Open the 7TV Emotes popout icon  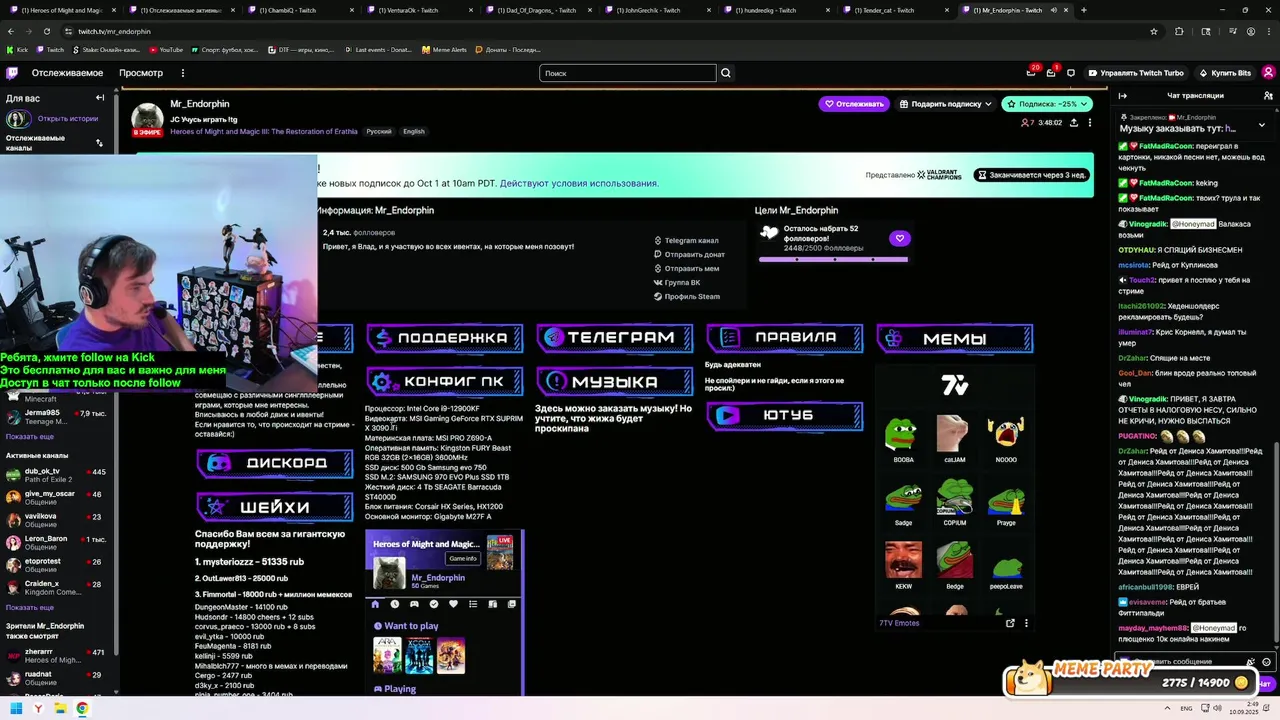(1010, 623)
